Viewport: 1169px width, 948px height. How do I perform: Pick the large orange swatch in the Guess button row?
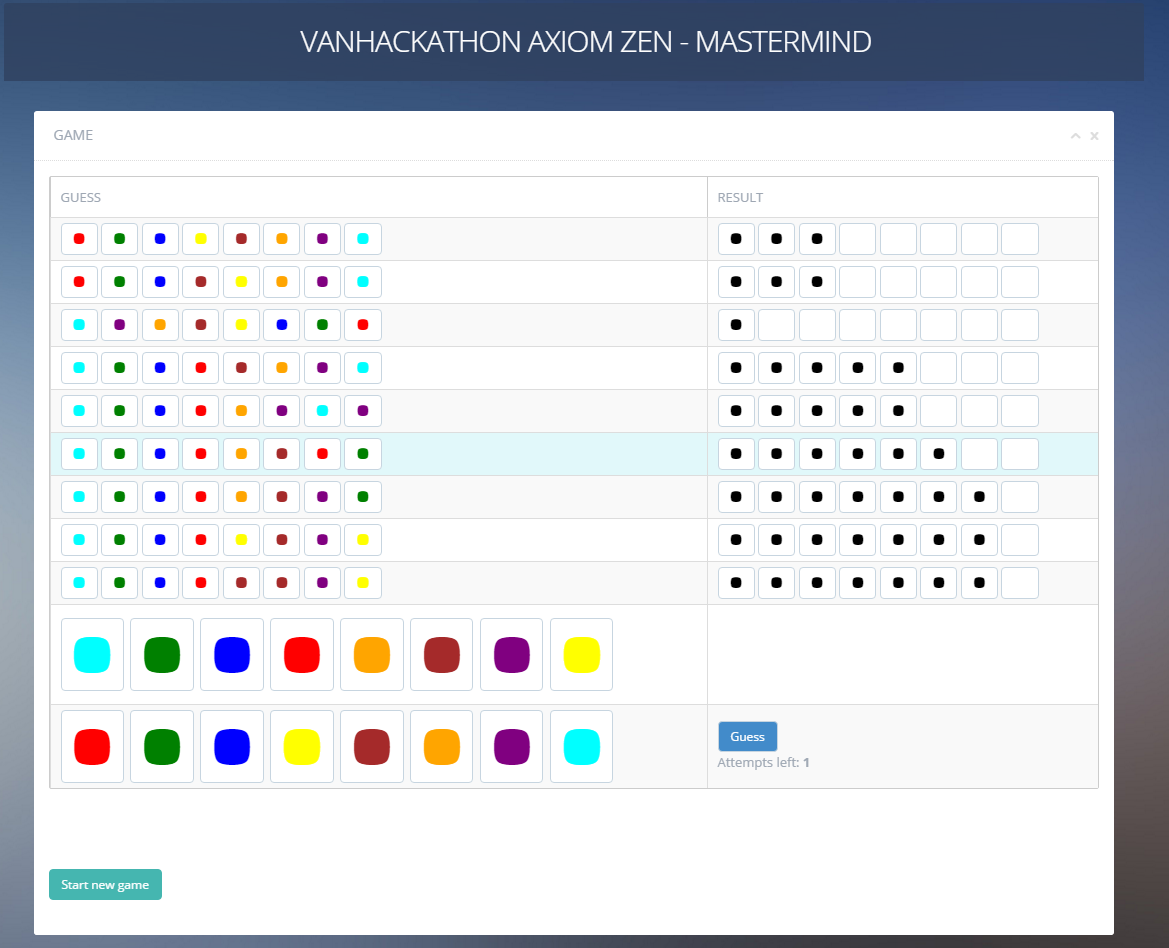click(x=441, y=747)
